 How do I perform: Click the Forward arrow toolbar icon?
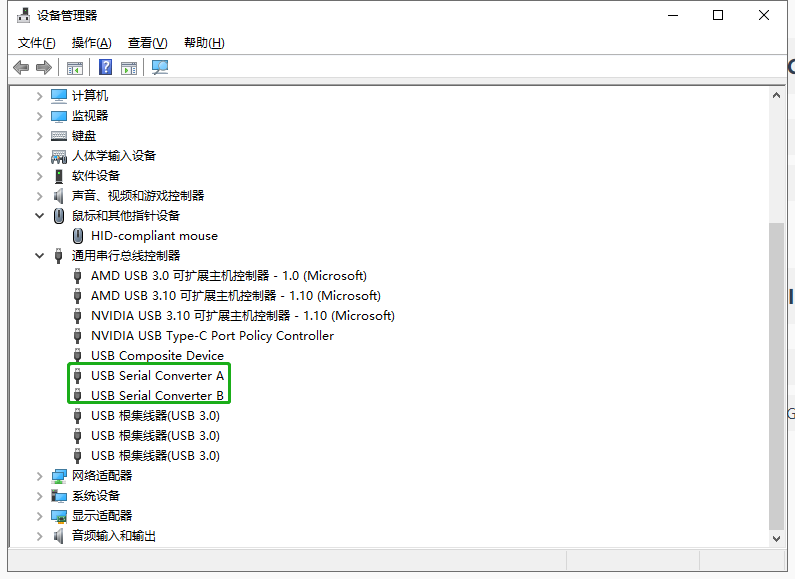(x=44, y=67)
